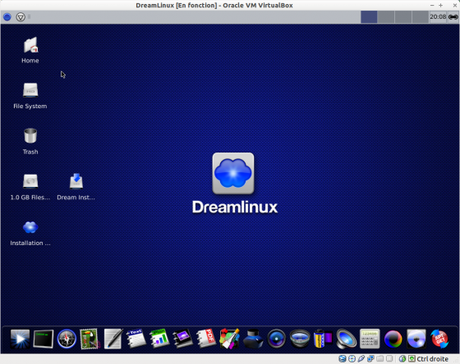
Task: Open the terminal from the dock
Action: (43, 339)
